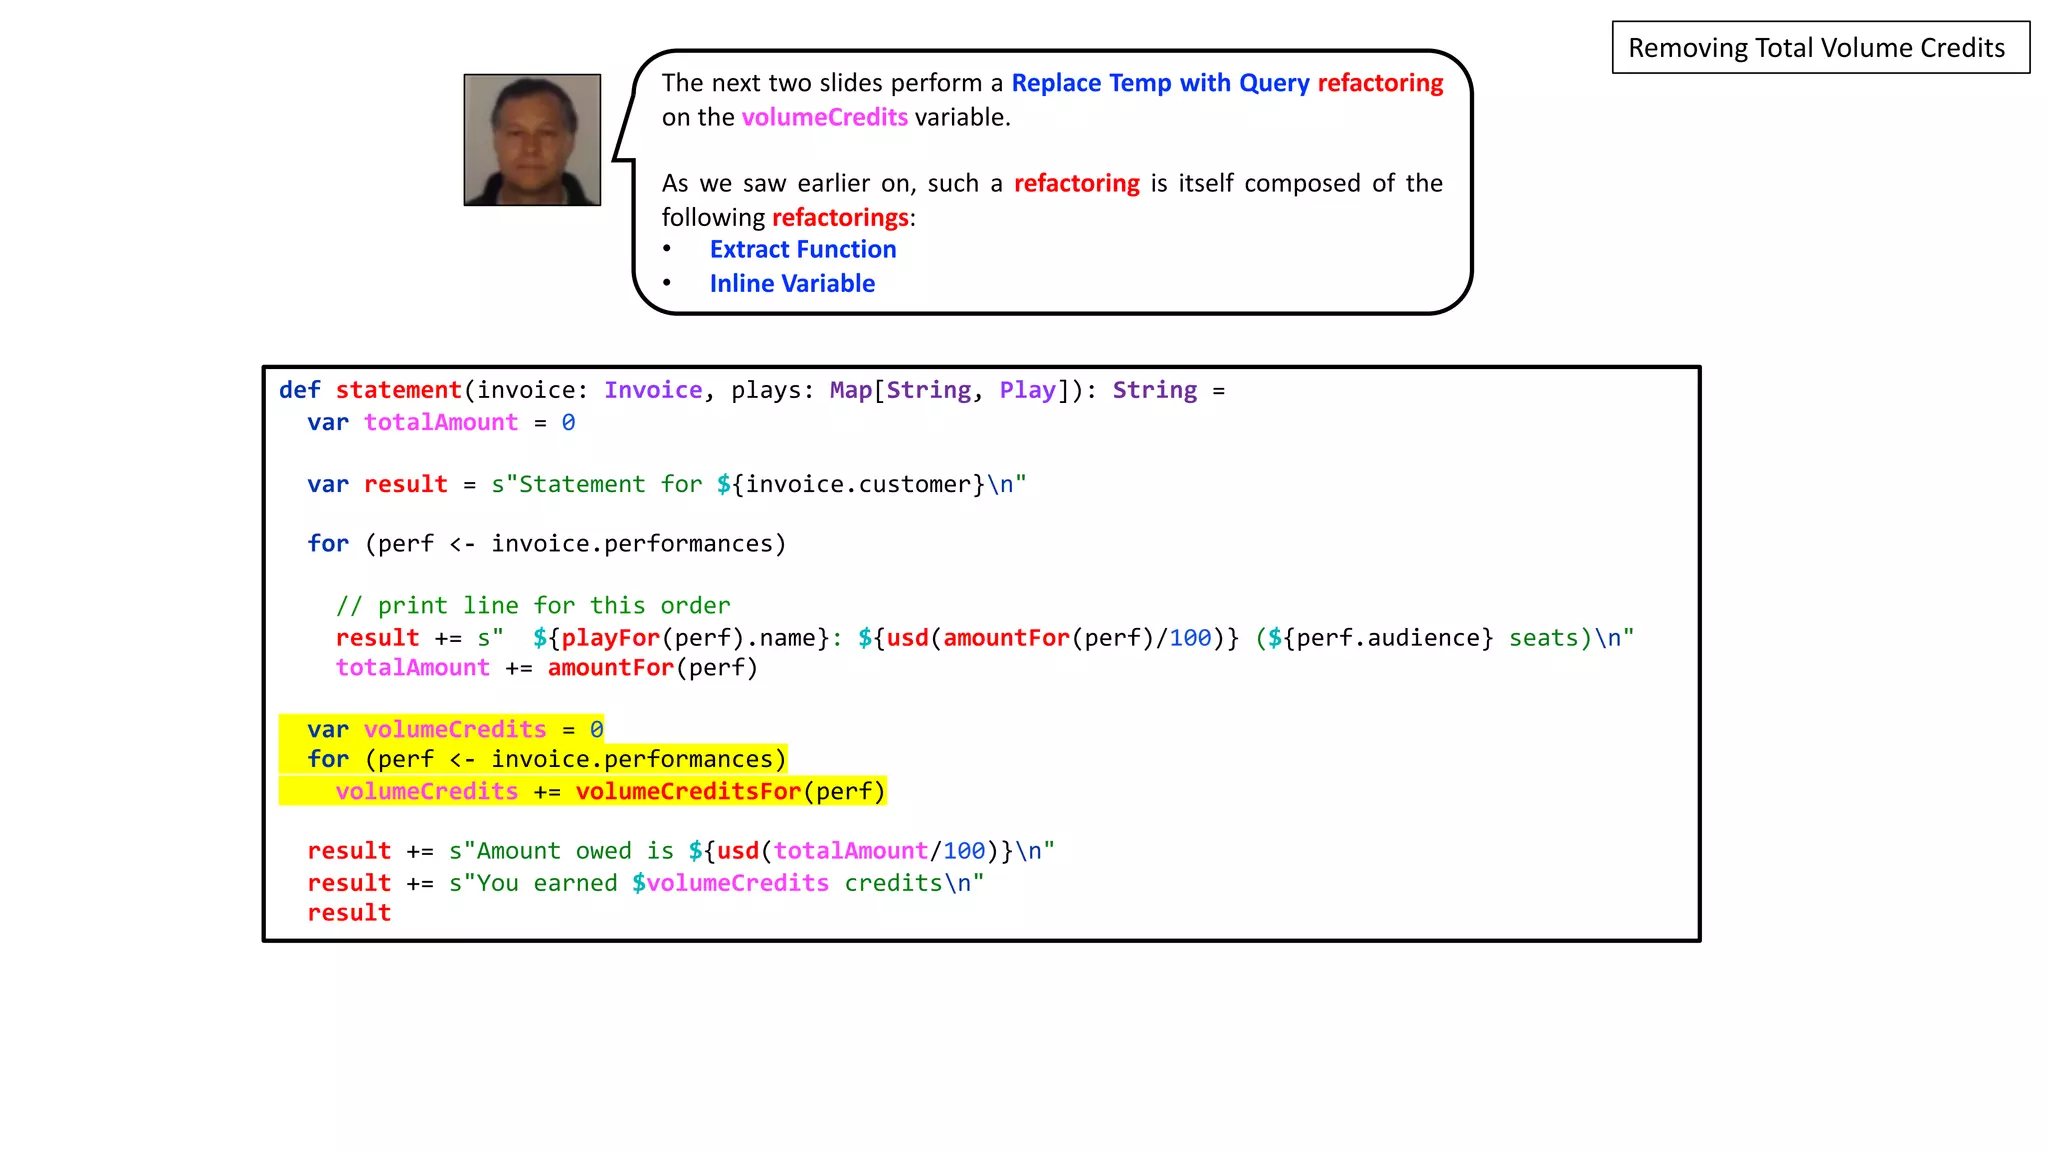The height and width of the screenshot is (1152, 2048).
Task: Click 'statement' function name in code
Action: tap(398, 390)
